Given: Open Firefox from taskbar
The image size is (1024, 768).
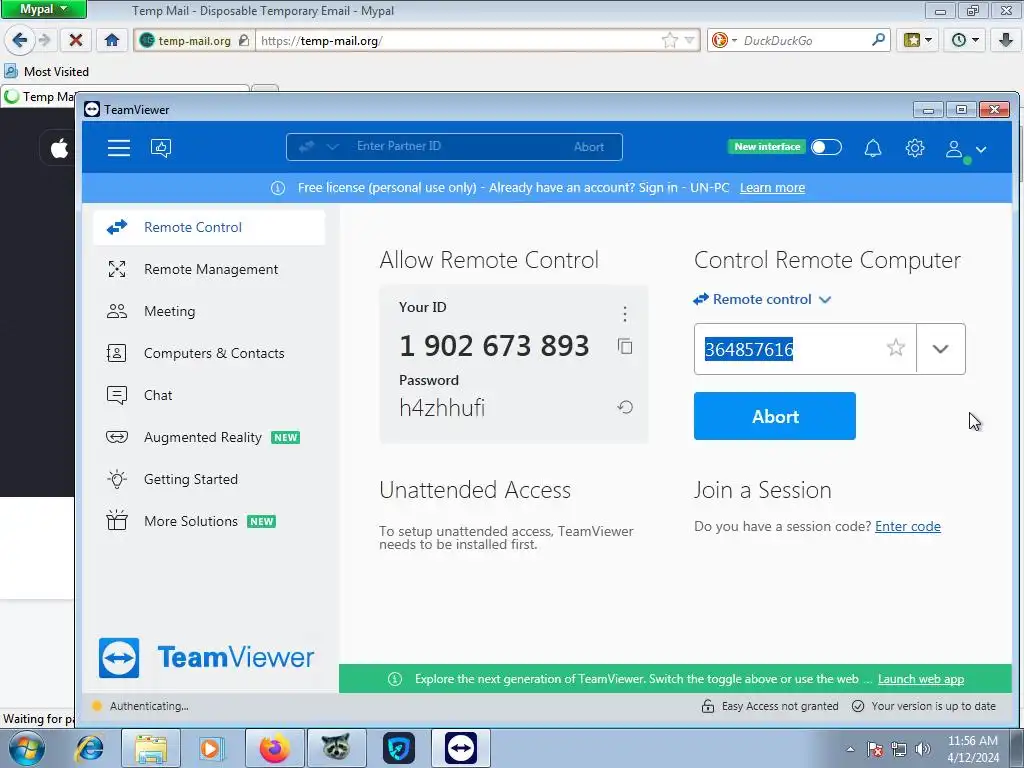Looking at the screenshot, I should click(x=274, y=748).
